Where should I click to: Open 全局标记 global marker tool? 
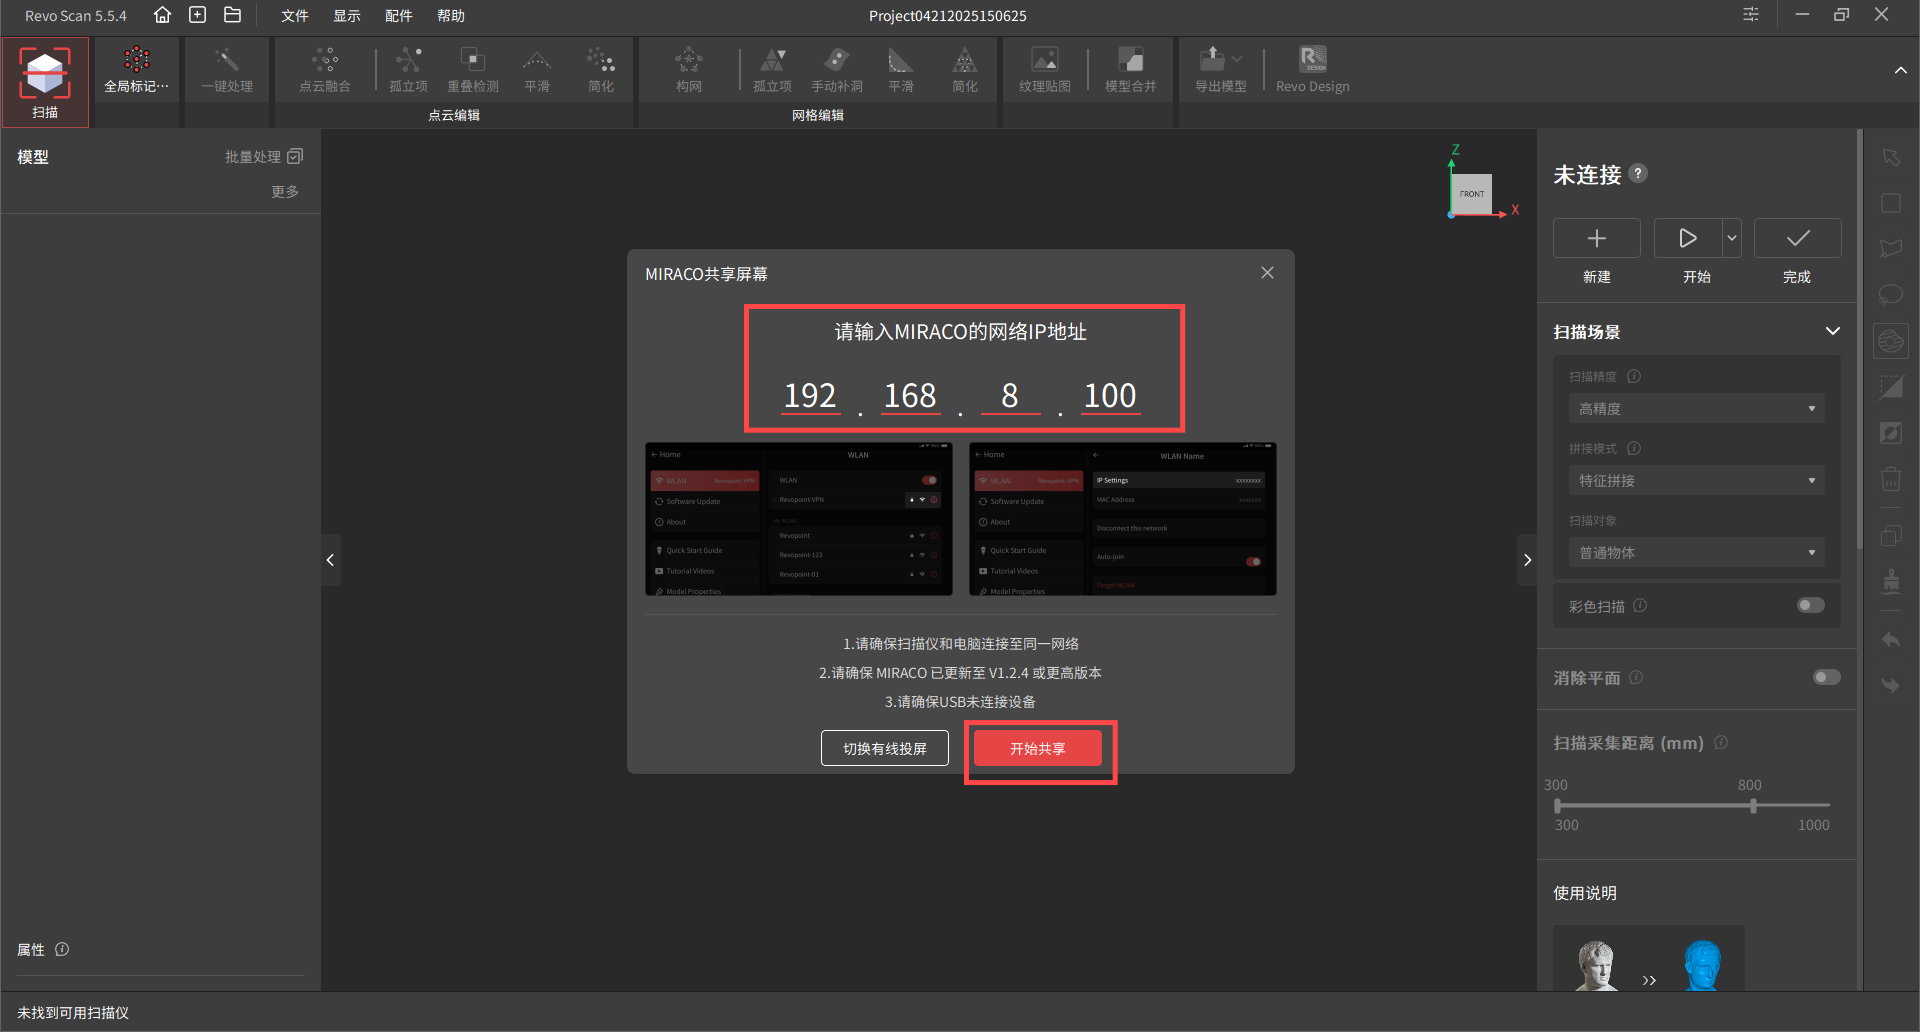point(136,70)
